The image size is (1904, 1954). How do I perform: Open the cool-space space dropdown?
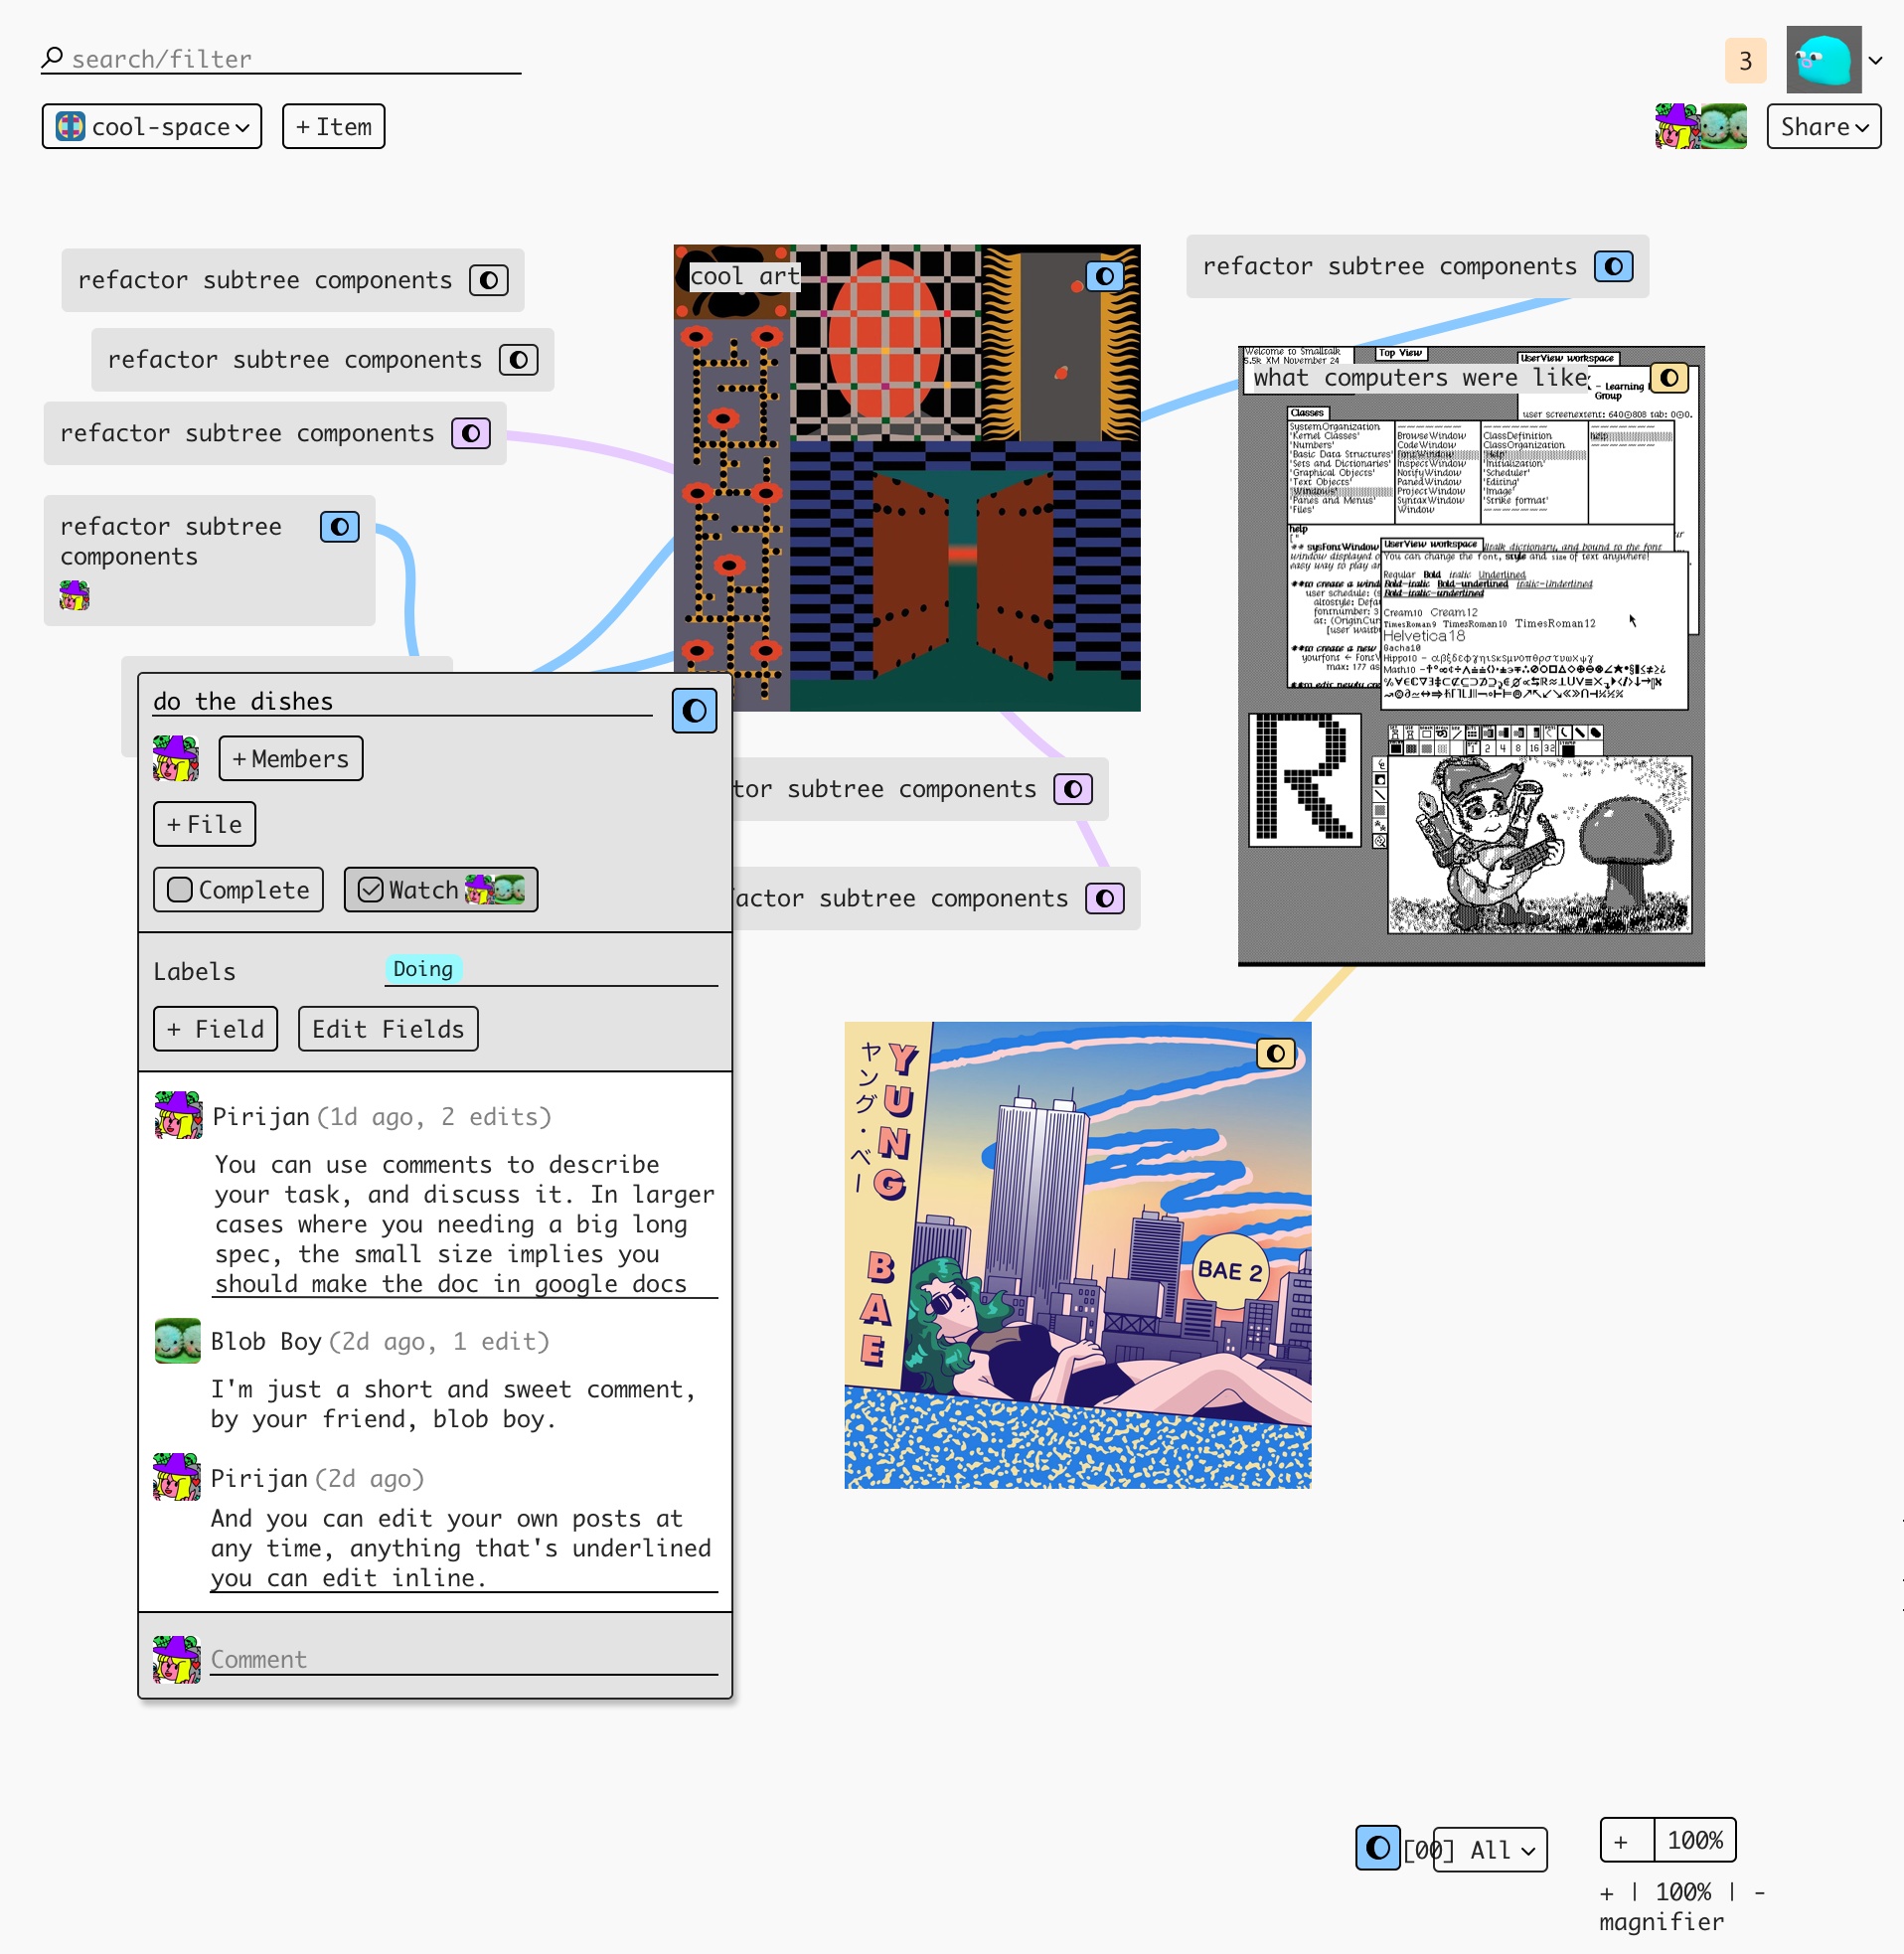pos(152,127)
